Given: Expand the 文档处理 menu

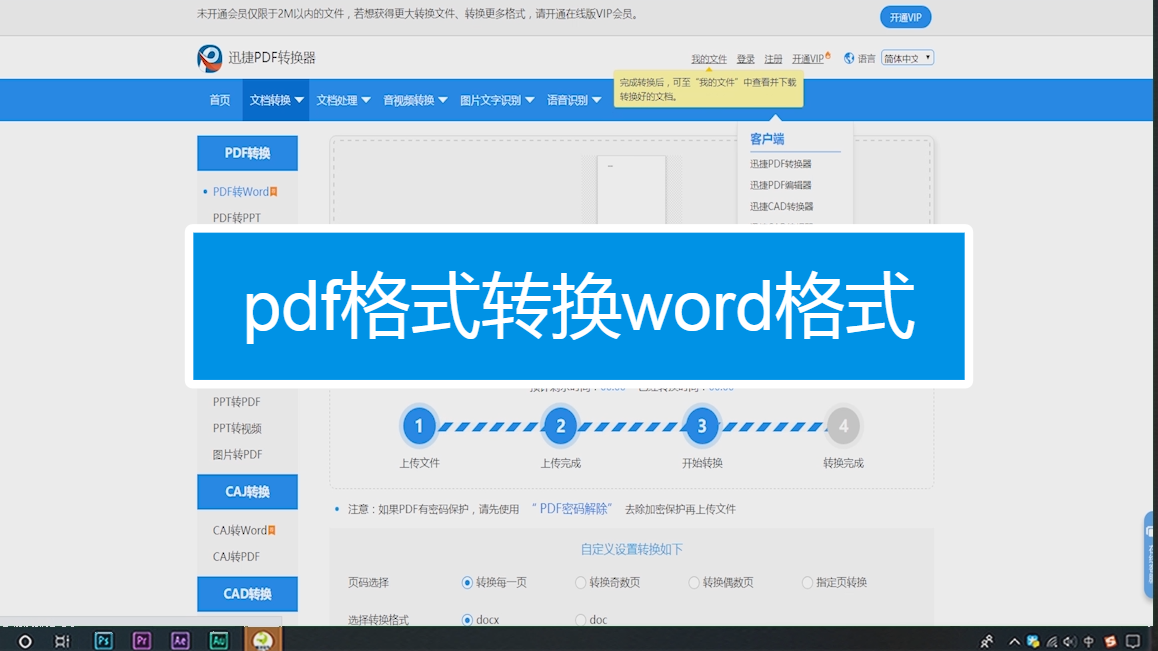Looking at the screenshot, I should [343, 100].
